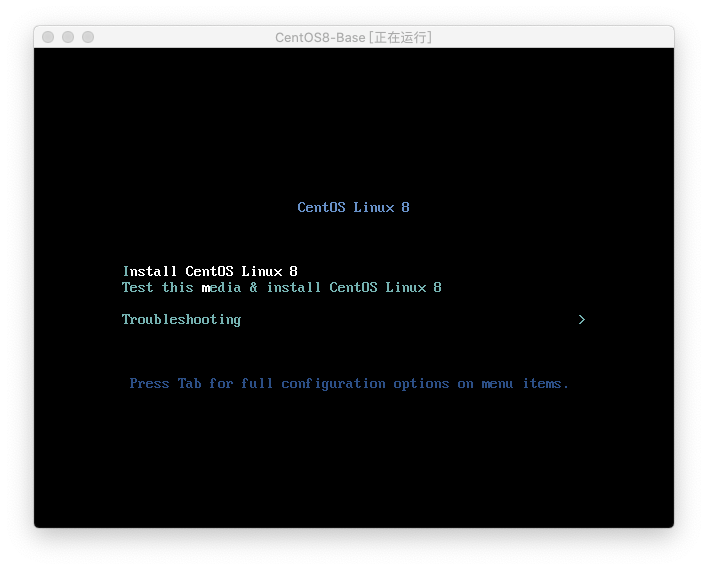Open the Troubleshooting boot menu entry
The height and width of the screenshot is (570, 708).
pyautogui.click(x=181, y=319)
